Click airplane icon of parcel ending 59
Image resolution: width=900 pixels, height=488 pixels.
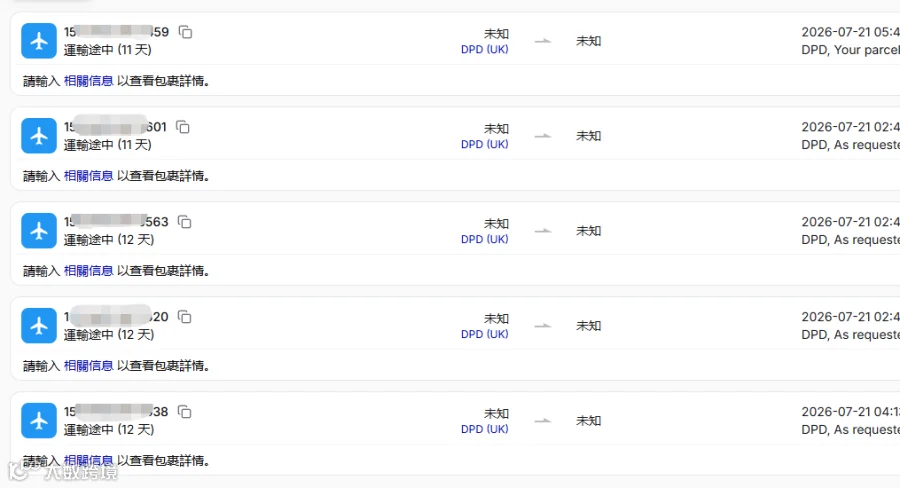39,41
